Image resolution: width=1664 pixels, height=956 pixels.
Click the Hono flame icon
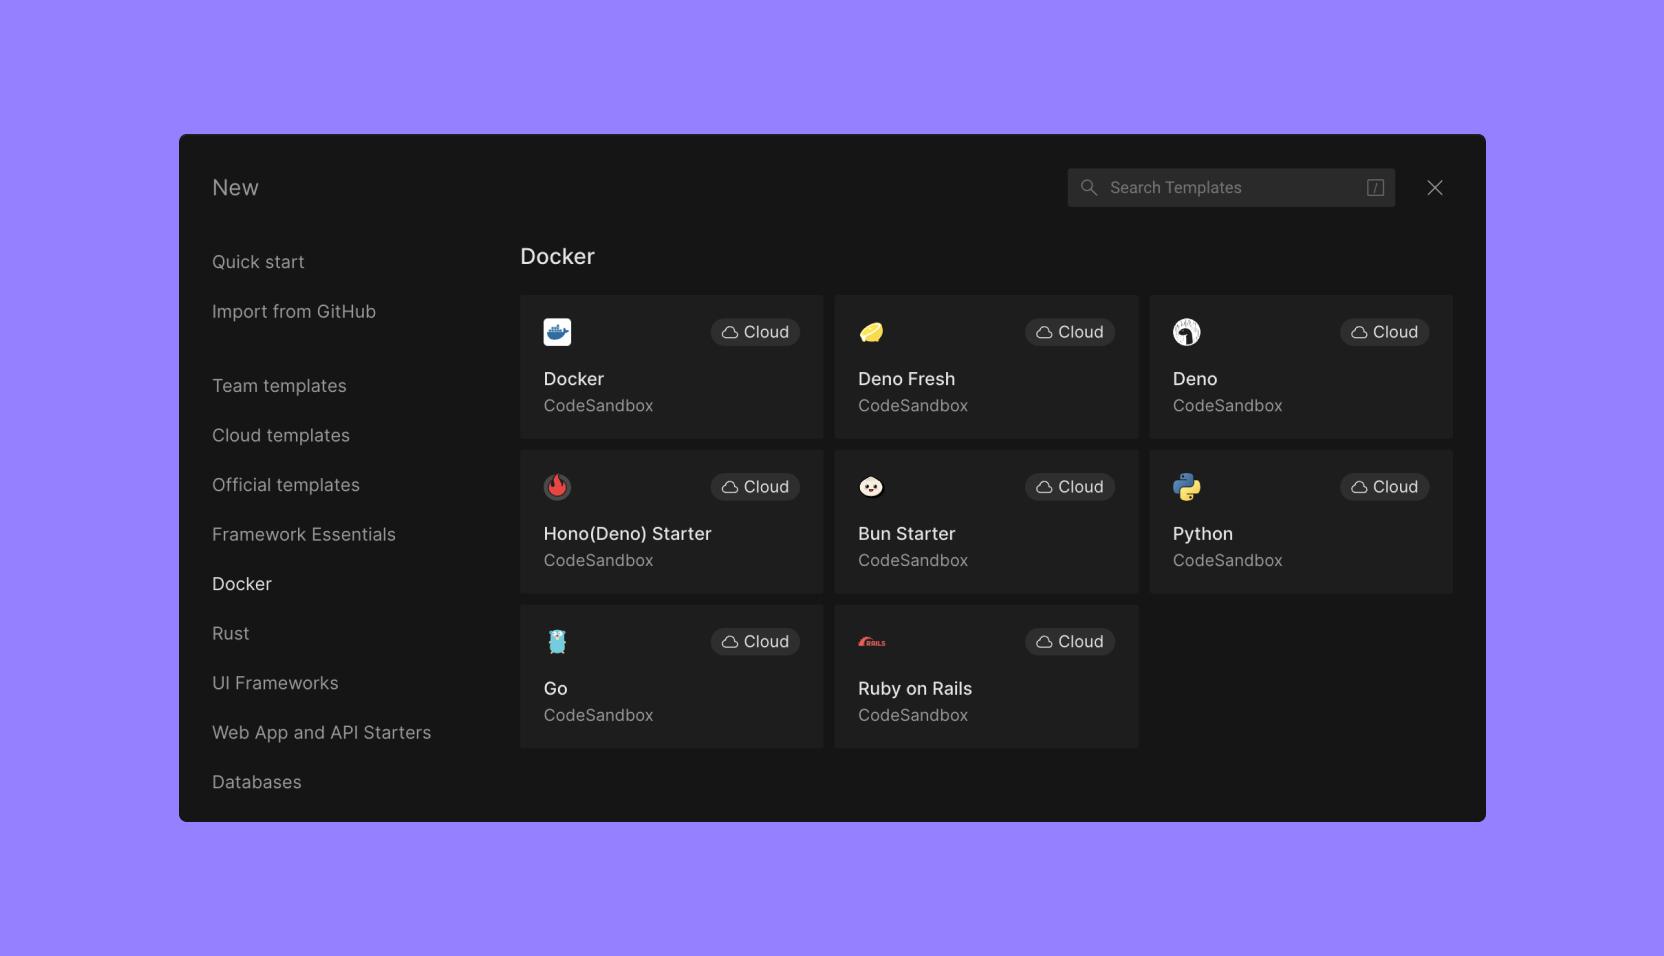[x=557, y=487]
